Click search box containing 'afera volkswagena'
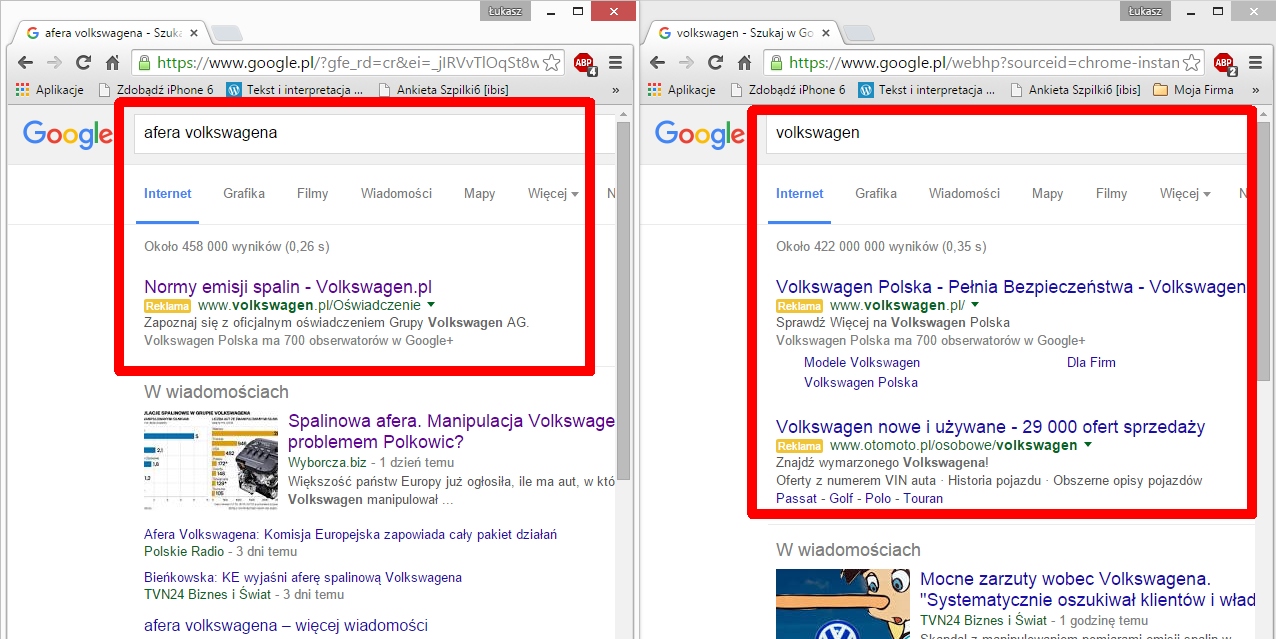The width and height of the screenshot is (1276, 639). click(x=375, y=132)
